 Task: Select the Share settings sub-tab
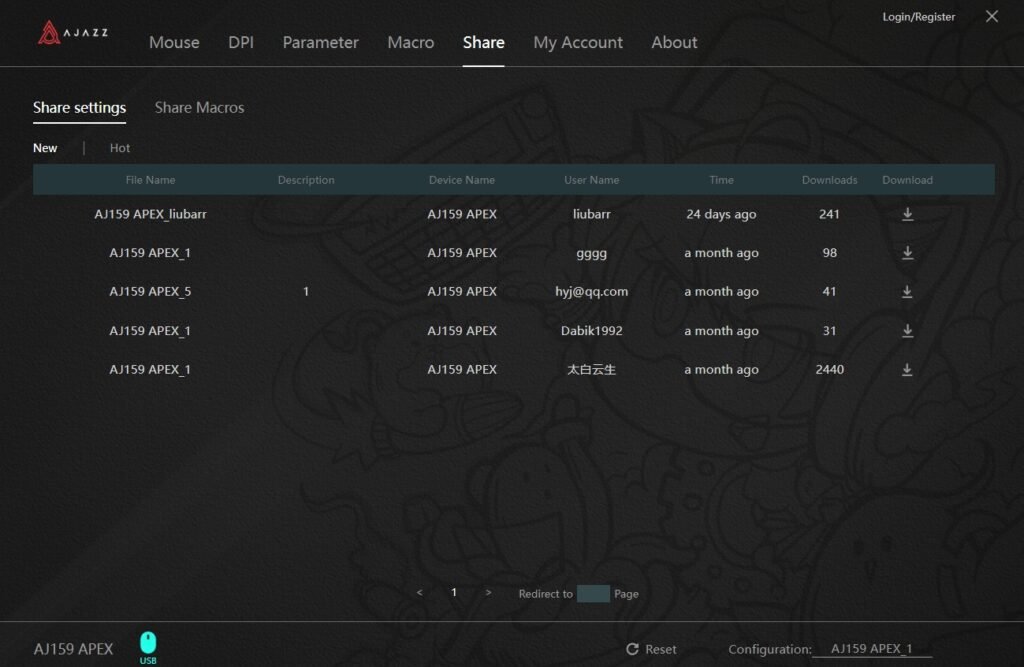tap(80, 108)
